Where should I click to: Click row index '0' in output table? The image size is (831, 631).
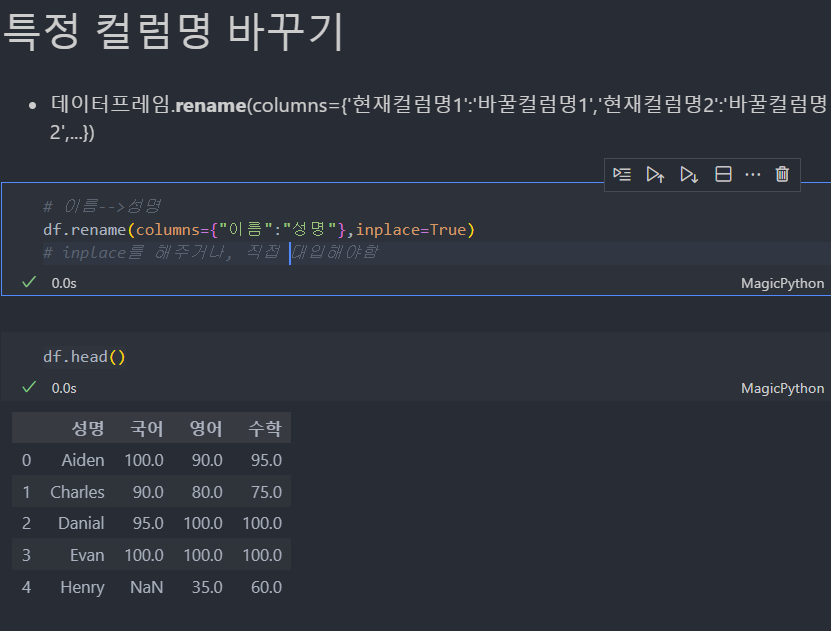[x=26, y=460]
